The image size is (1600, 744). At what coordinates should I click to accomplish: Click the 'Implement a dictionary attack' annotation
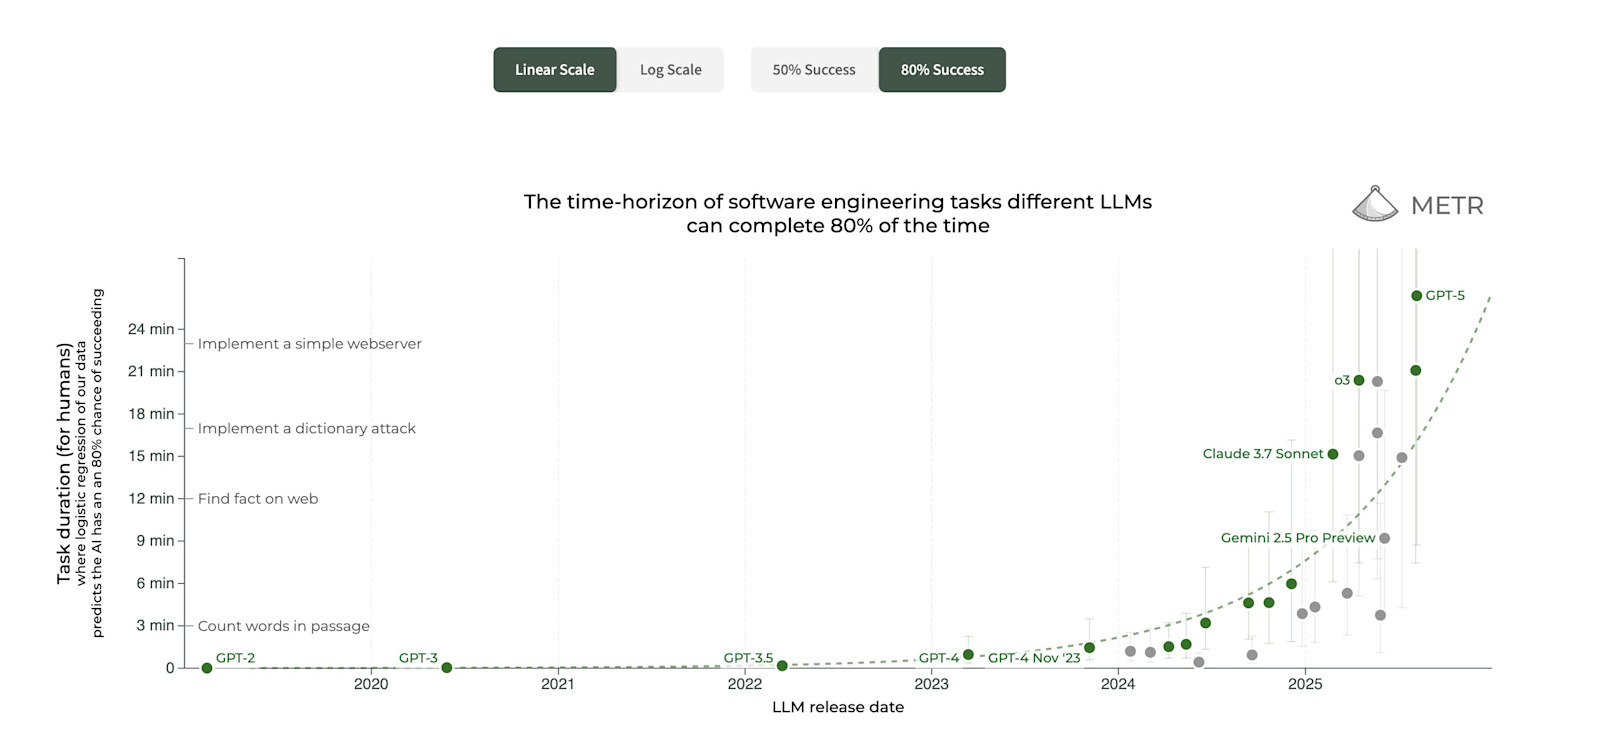click(307, 429)
